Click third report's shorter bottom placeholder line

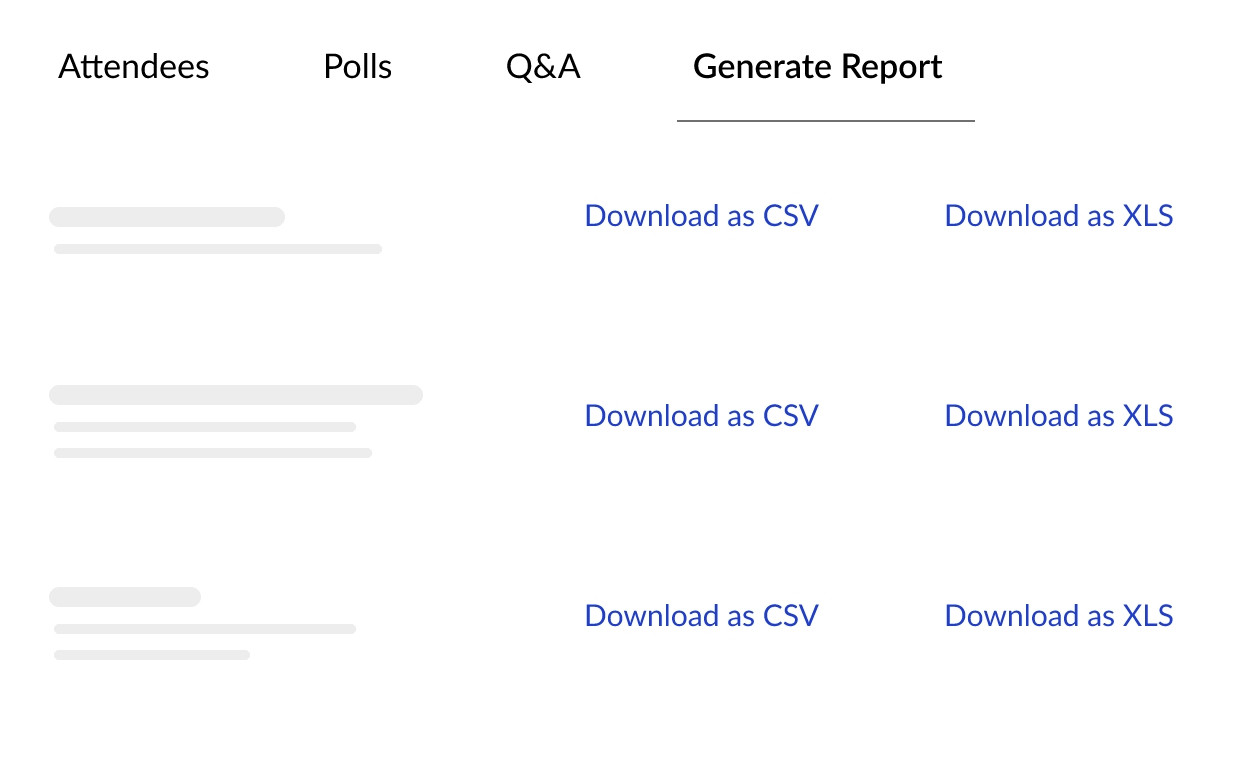point(152,655)
